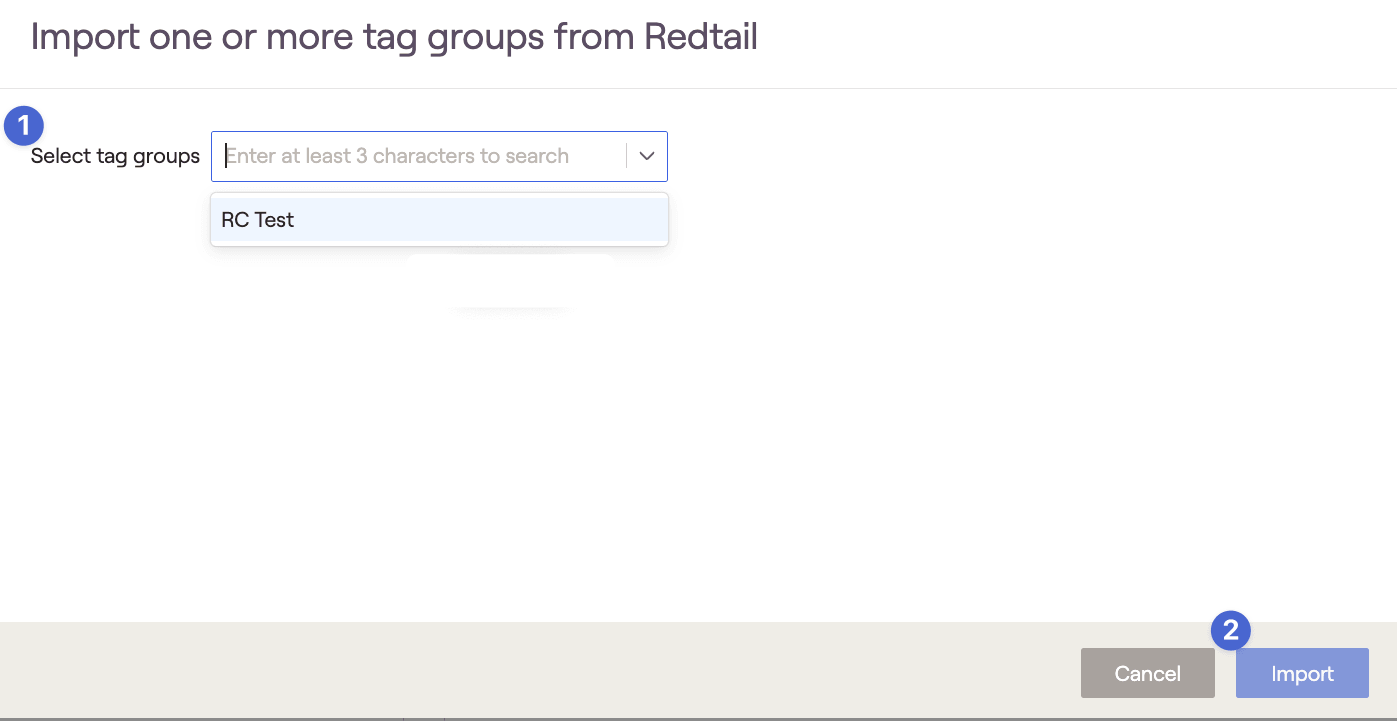The image size is (1397, 721).
Task: Click the 'Enter at least 3 characters' placeholder
Action: [397, 156]
